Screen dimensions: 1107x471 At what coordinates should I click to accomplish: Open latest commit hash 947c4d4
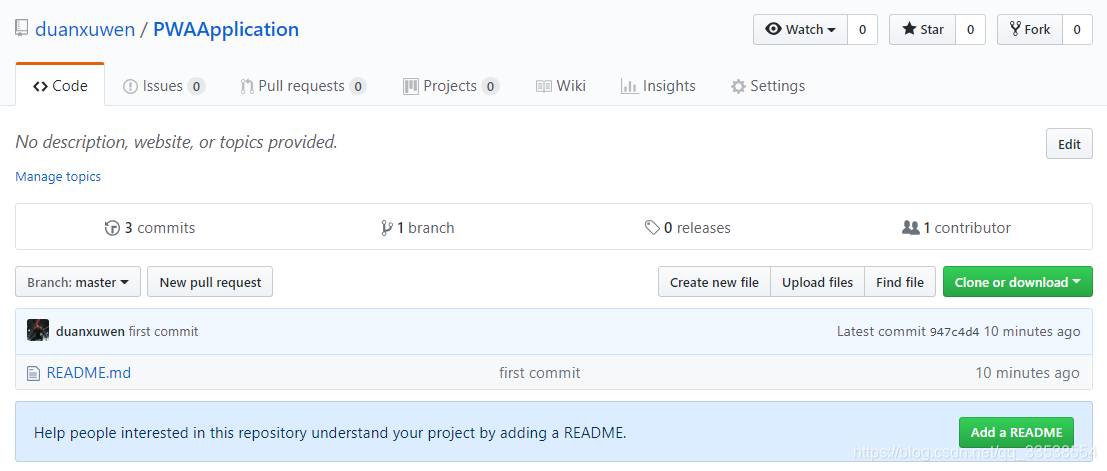pos(955,332)
